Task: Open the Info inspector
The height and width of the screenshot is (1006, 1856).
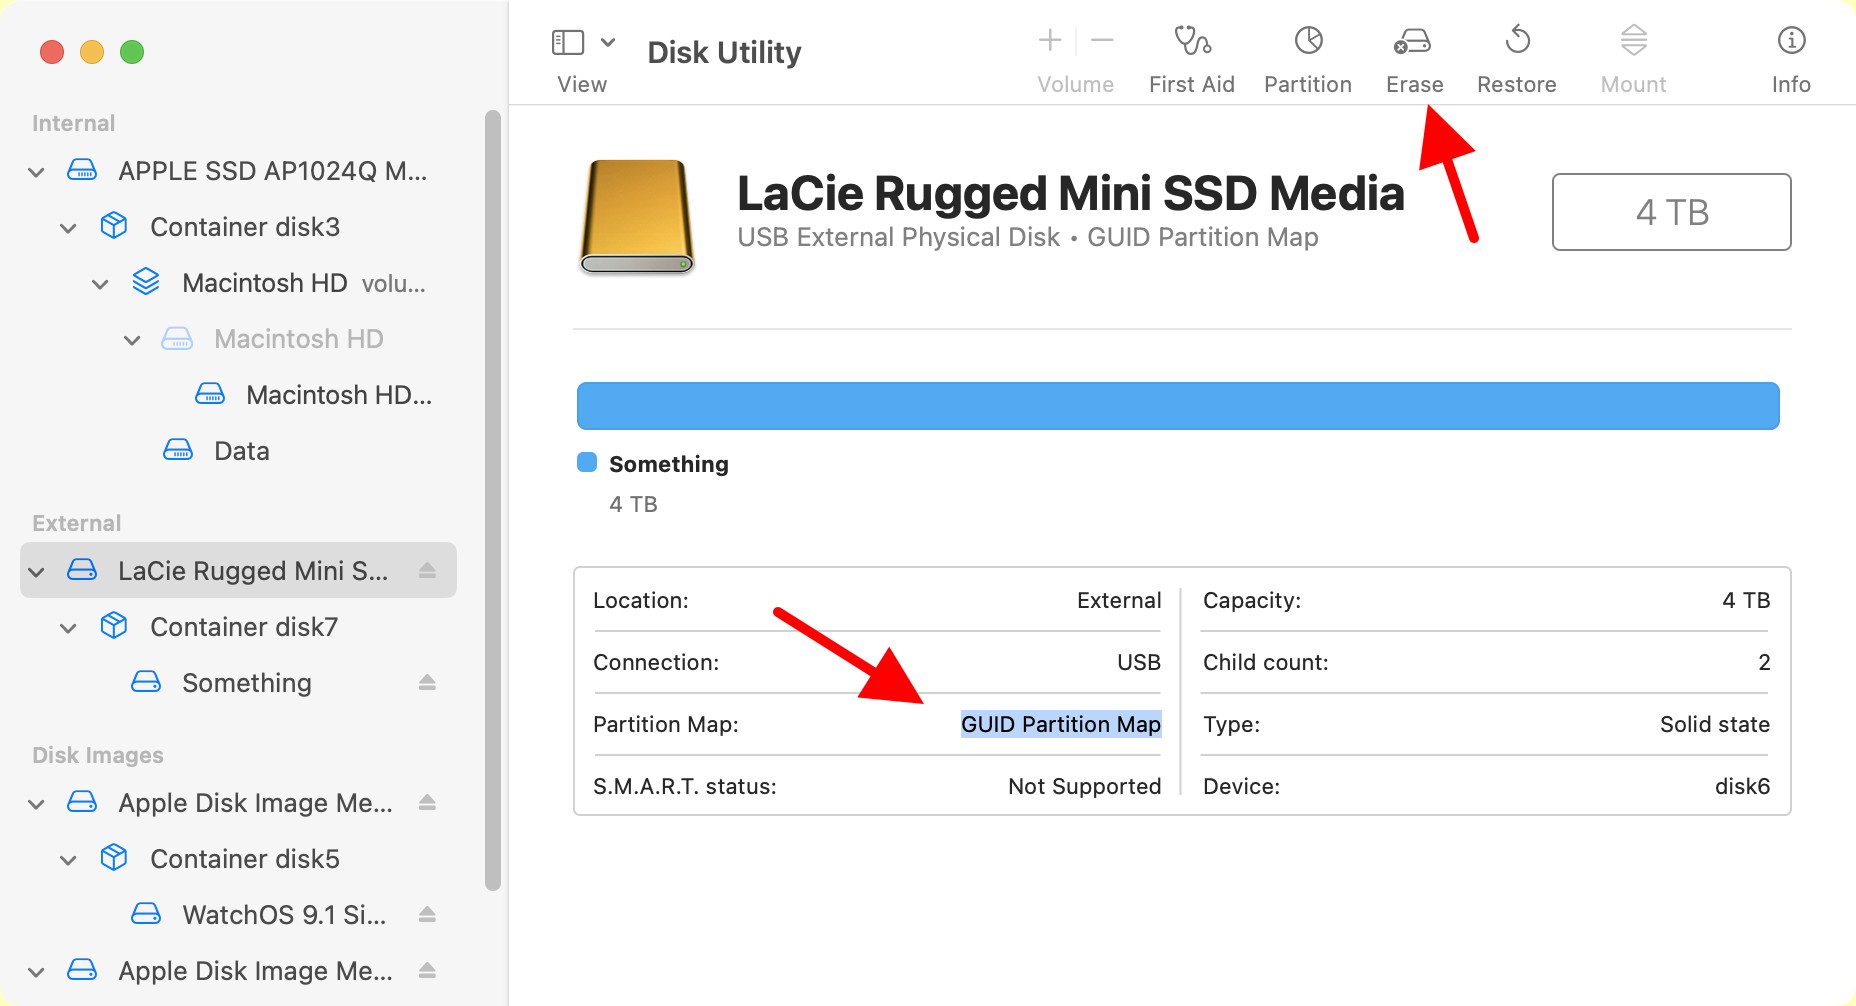Action: coord(1790,41)
